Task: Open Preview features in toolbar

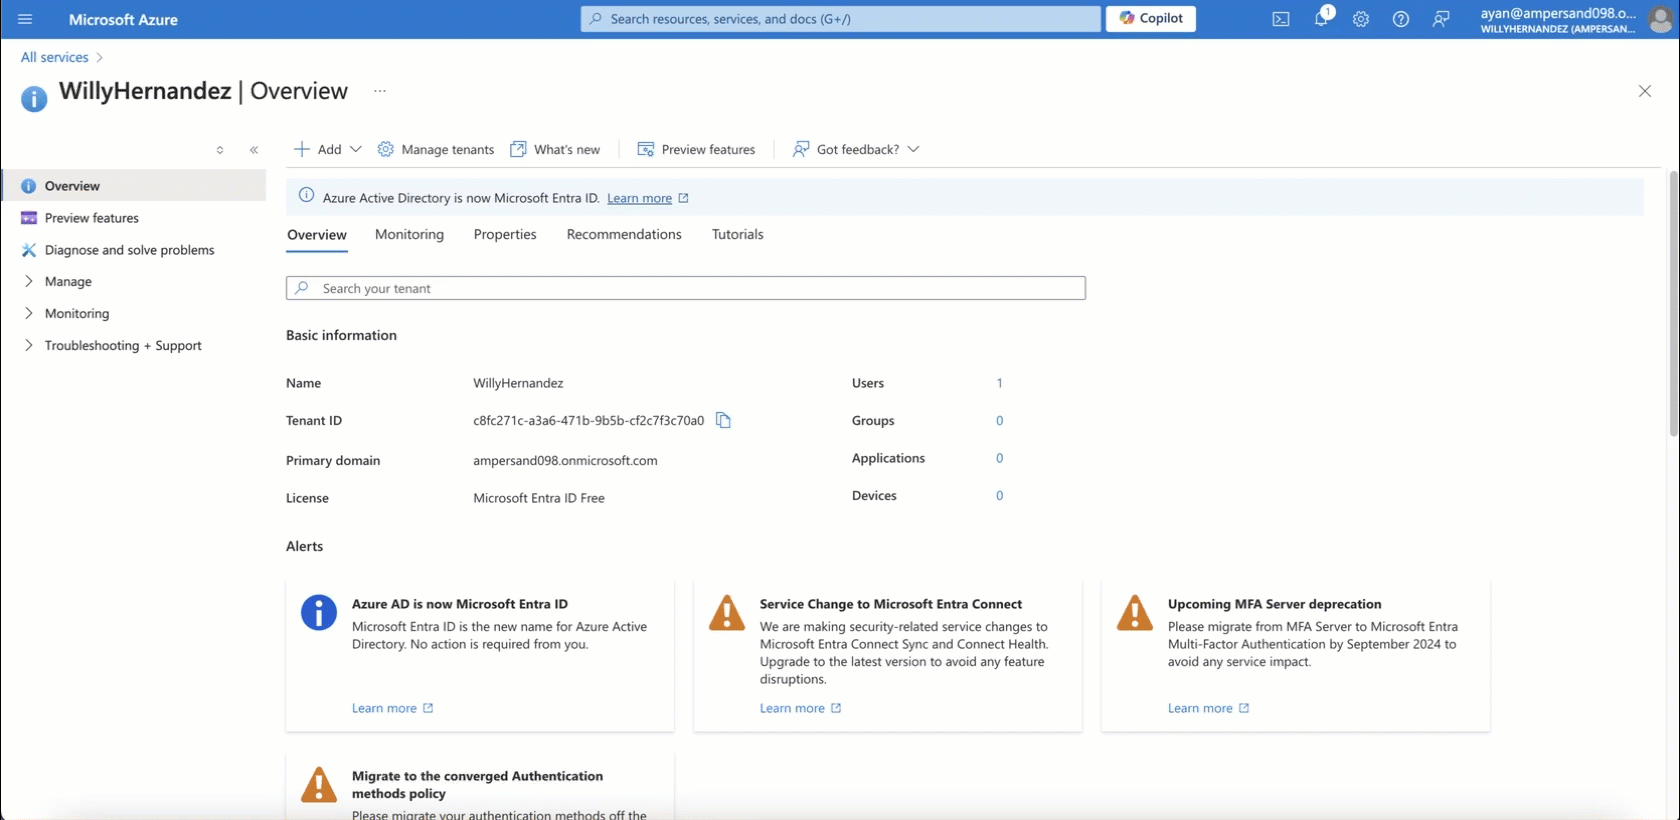Action: pyautogui.click(x=696, y=149)
